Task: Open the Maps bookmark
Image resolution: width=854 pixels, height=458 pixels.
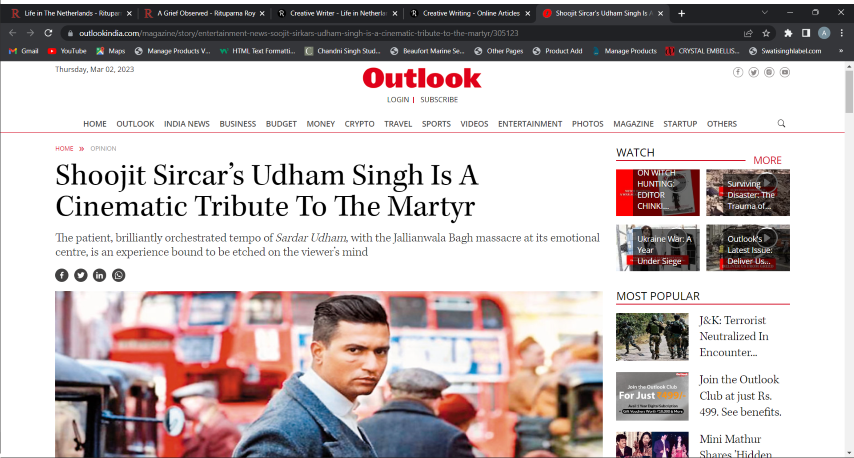Action: coord(111,51)
